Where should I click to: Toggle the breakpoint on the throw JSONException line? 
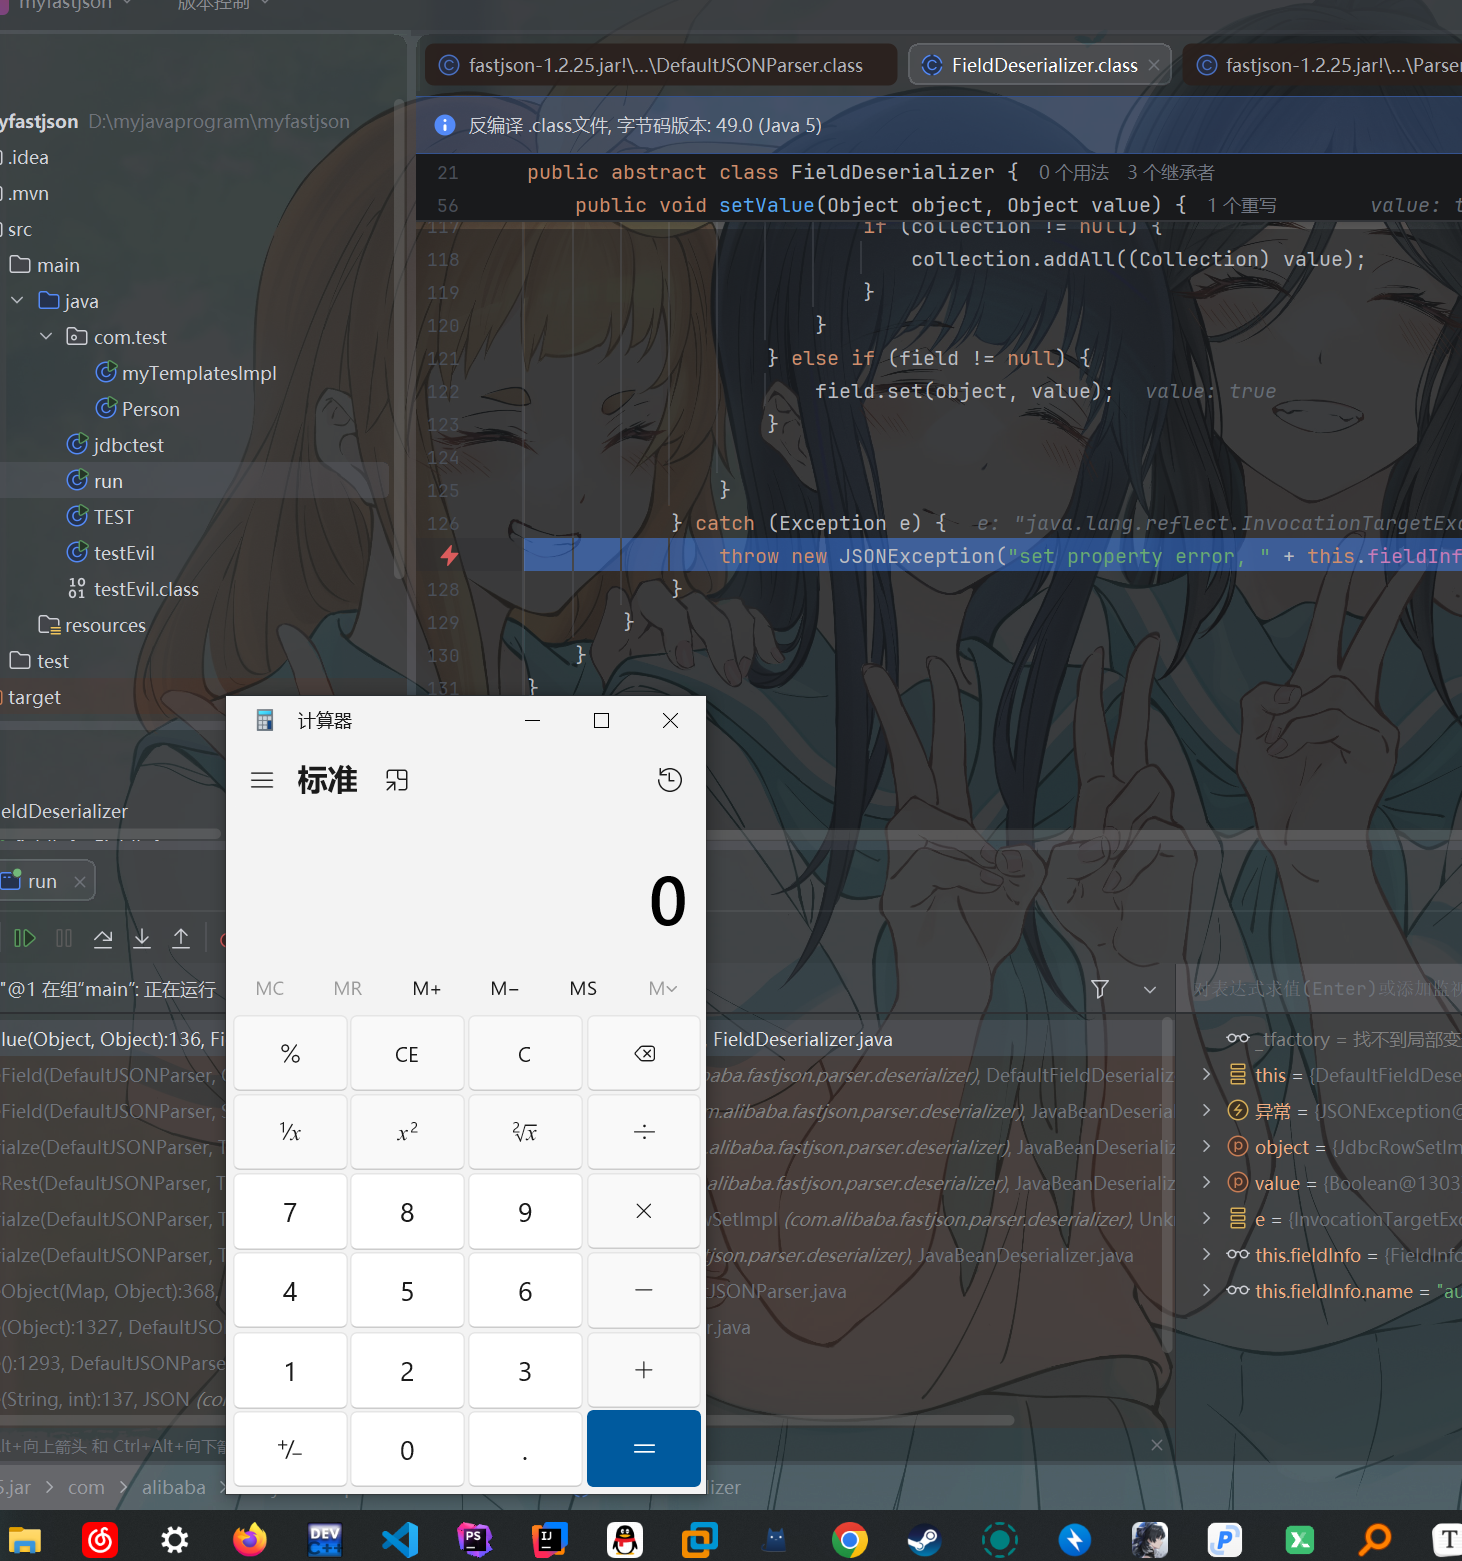449,556
